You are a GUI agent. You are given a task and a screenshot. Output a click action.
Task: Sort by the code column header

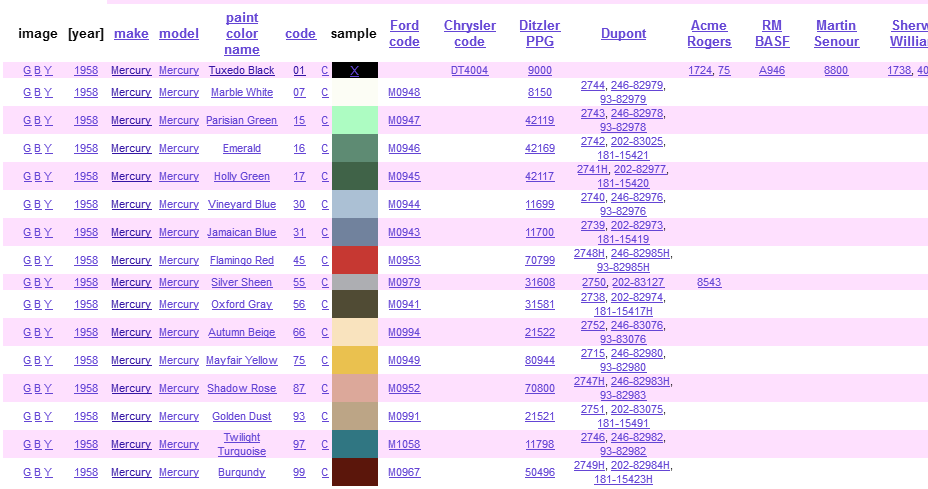(300, 34)
